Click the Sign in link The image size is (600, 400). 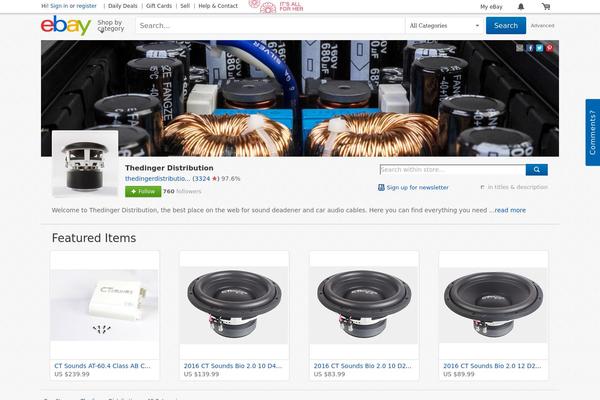[59, 6]
